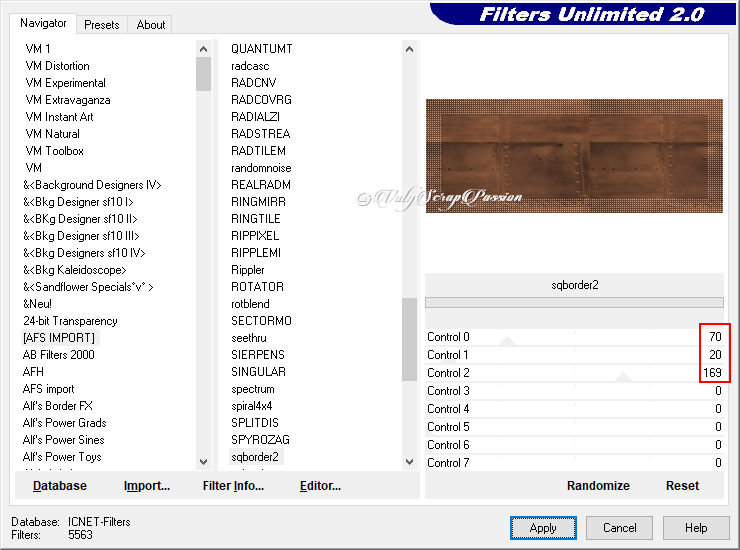Select the Navigator tab
The image size is (740, 550).
pyautogui.click(x=44, y=23)
